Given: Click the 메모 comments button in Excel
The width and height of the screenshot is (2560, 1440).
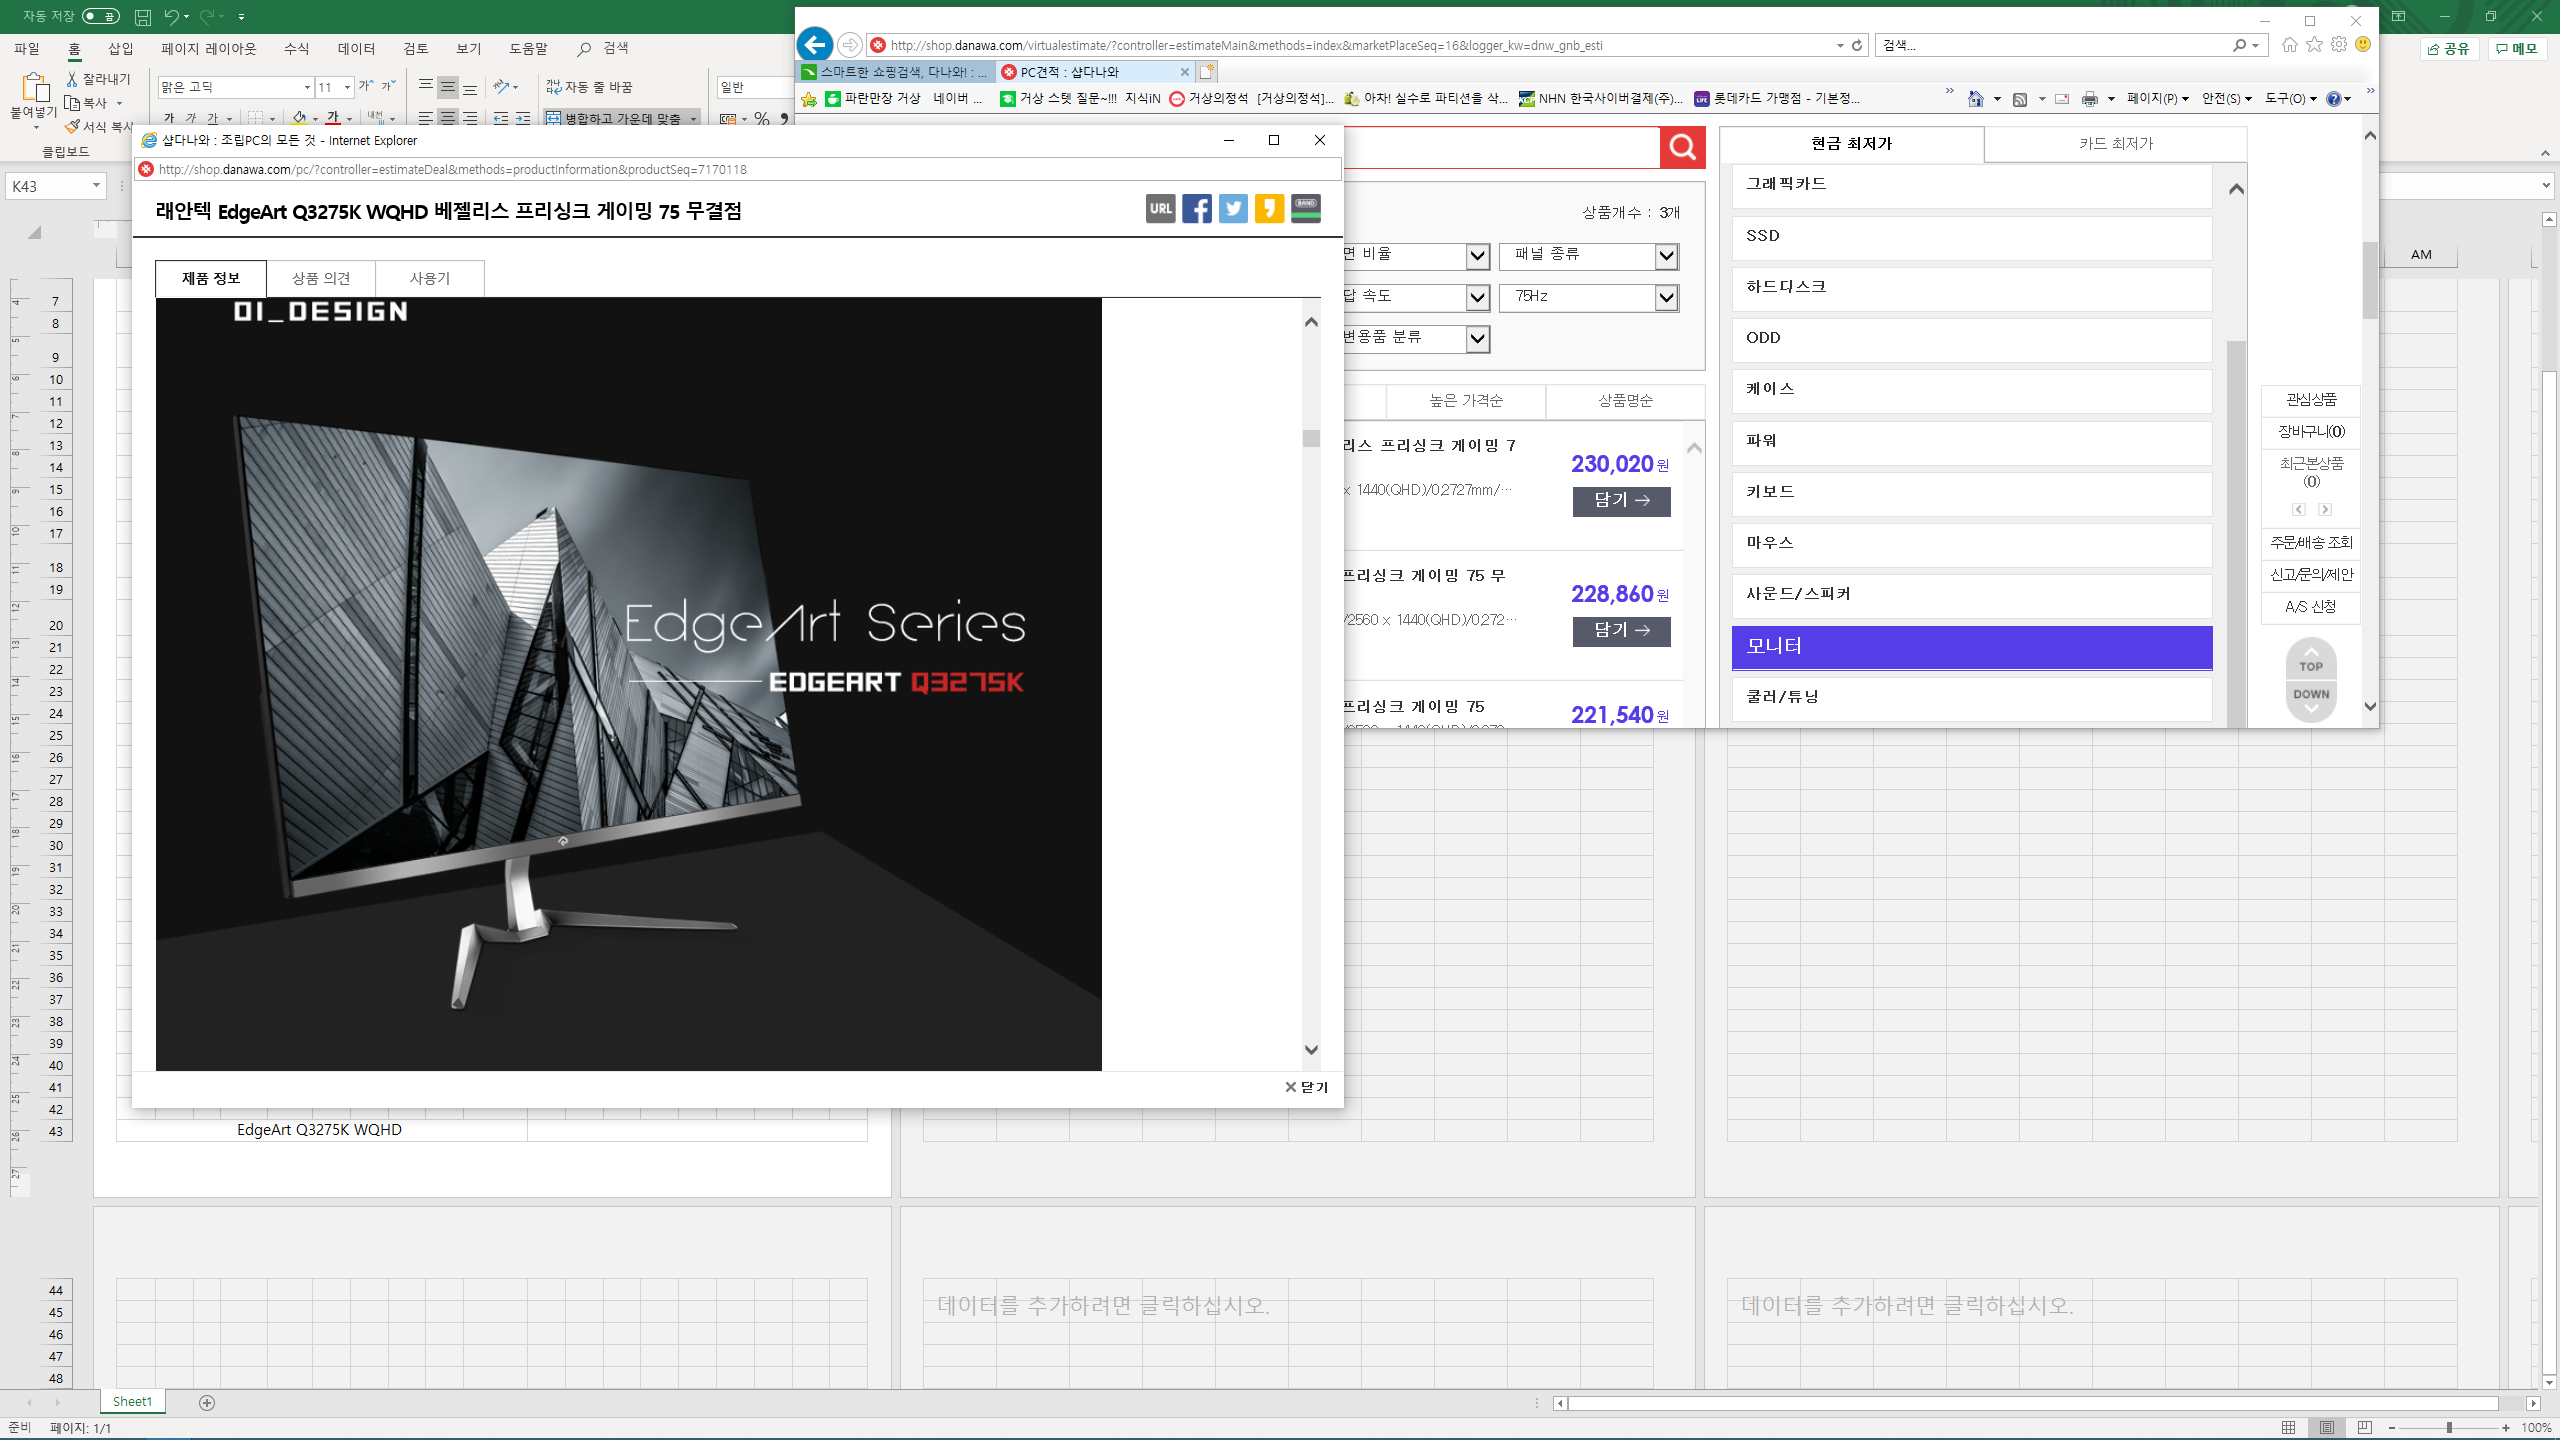Looking at the screenshot, I should point(2516,48).
